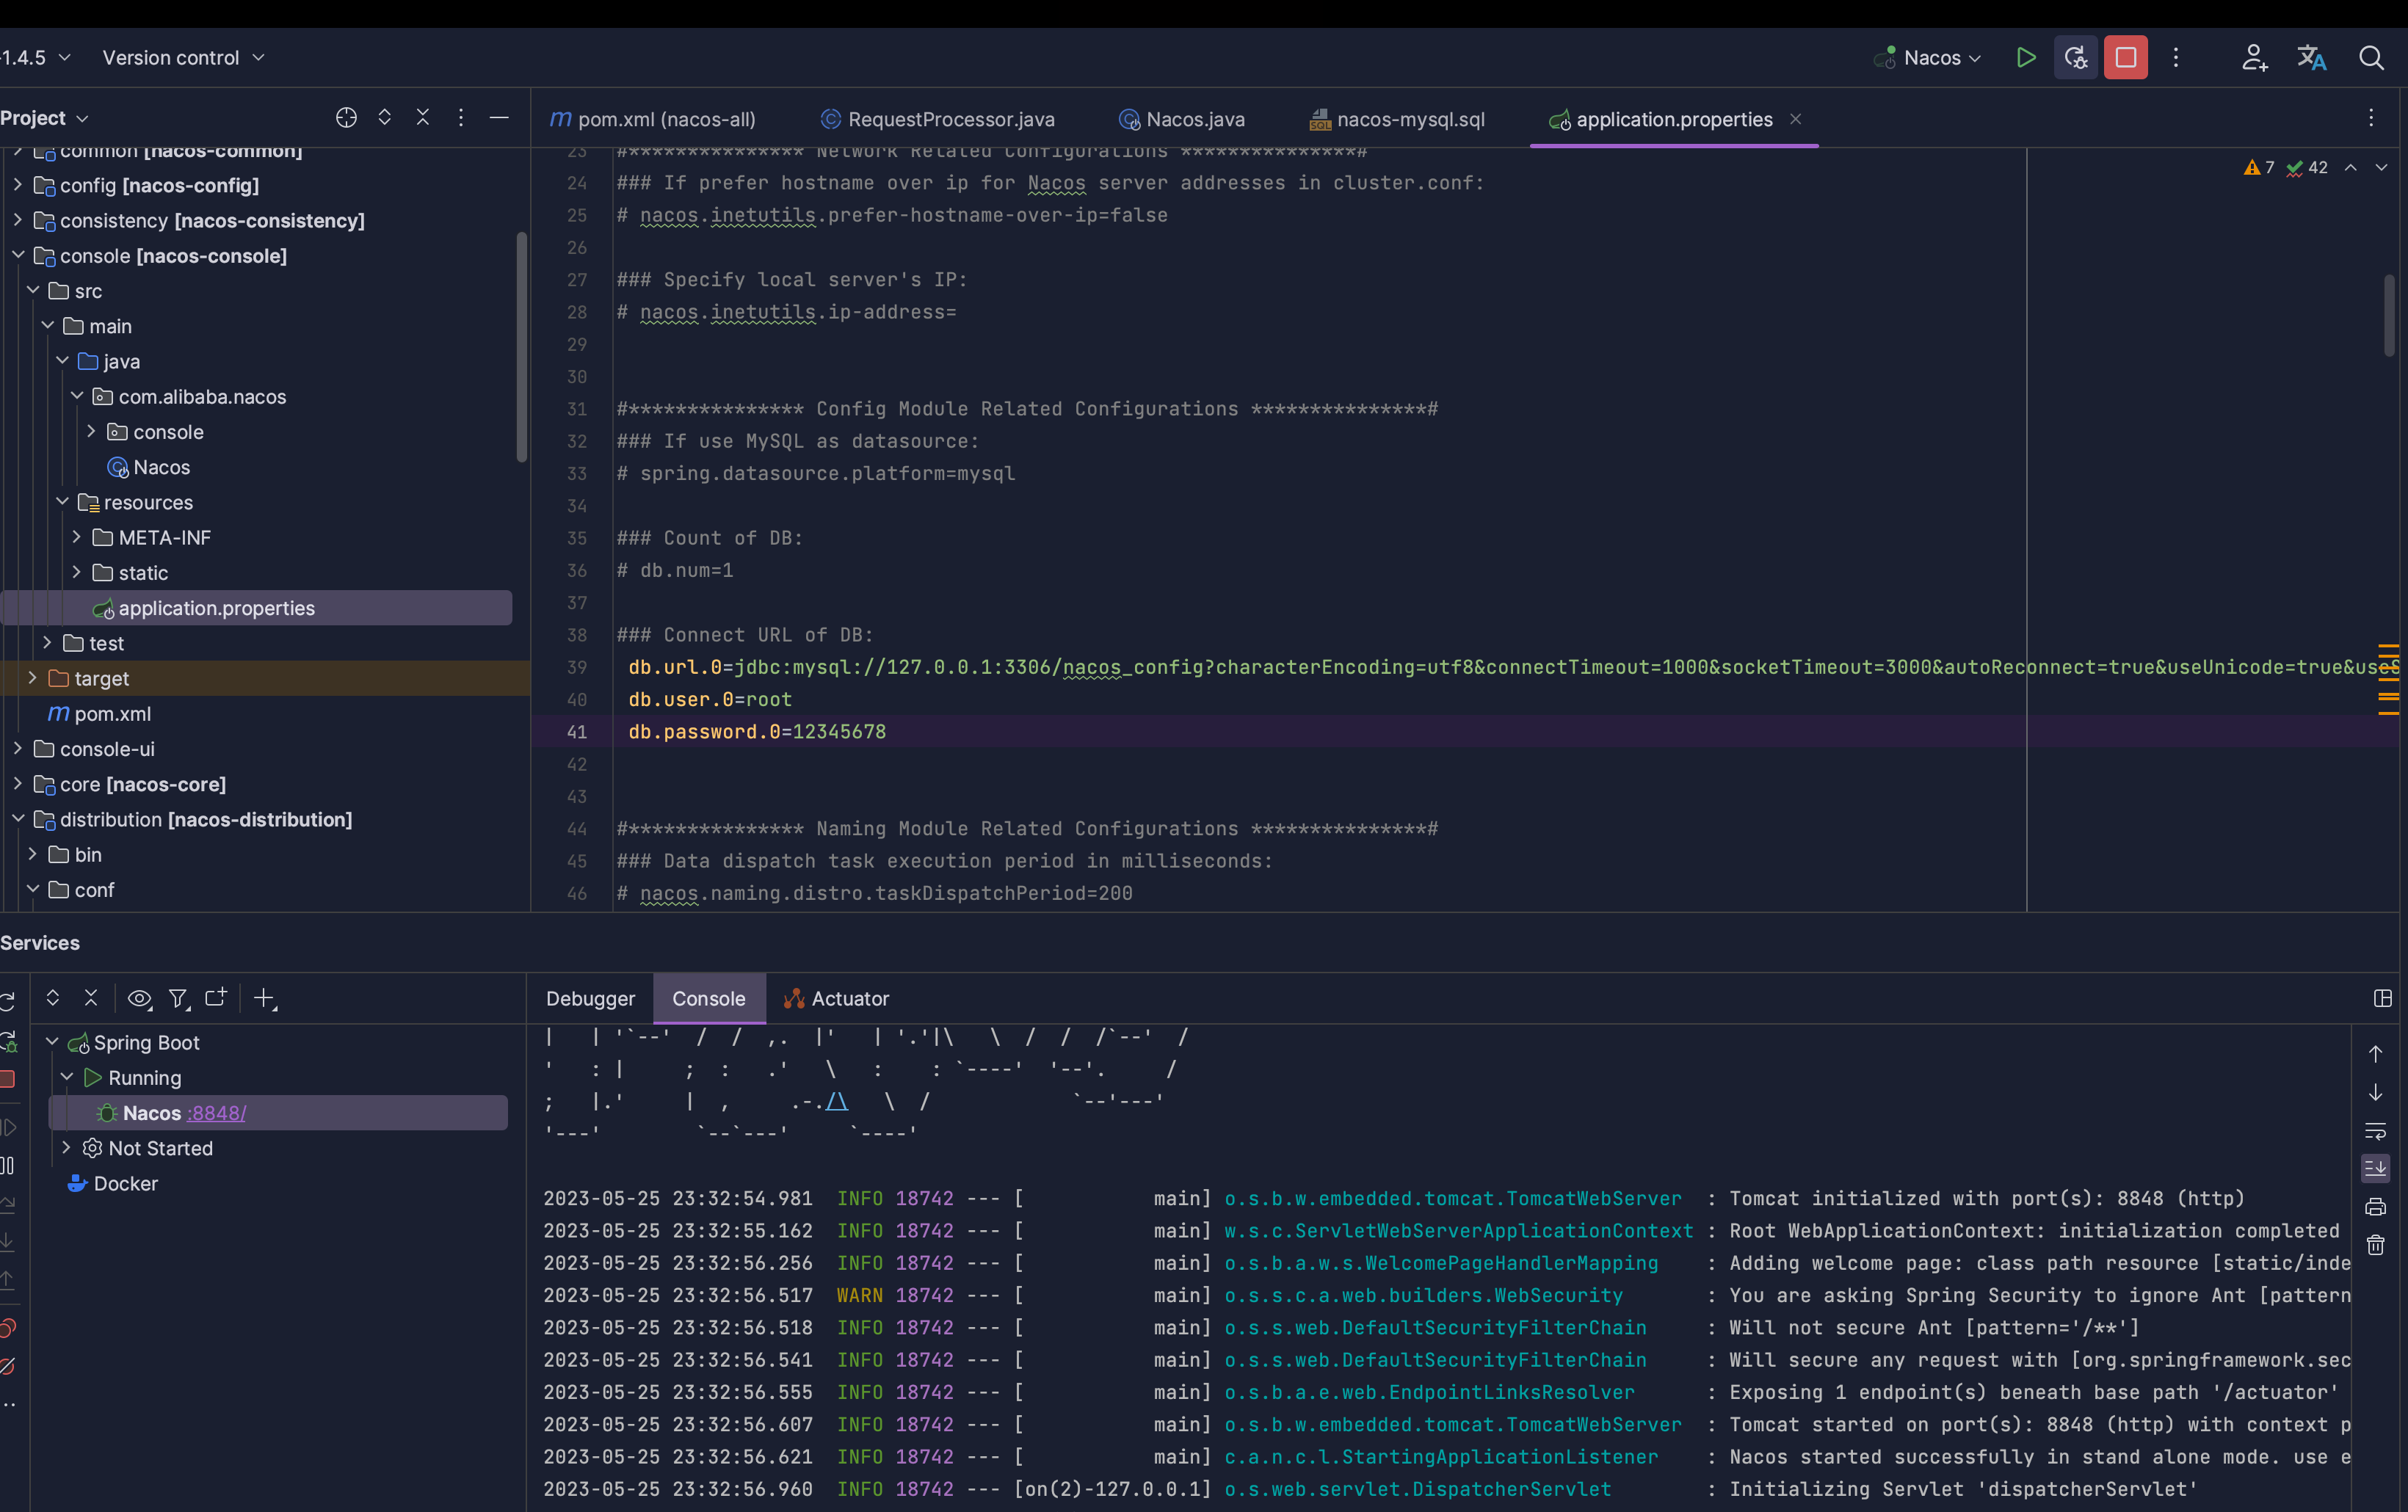Clear all console output trash icon
The width and height of the screenshot is (2408, 1512).
tap(2376, 1245)
